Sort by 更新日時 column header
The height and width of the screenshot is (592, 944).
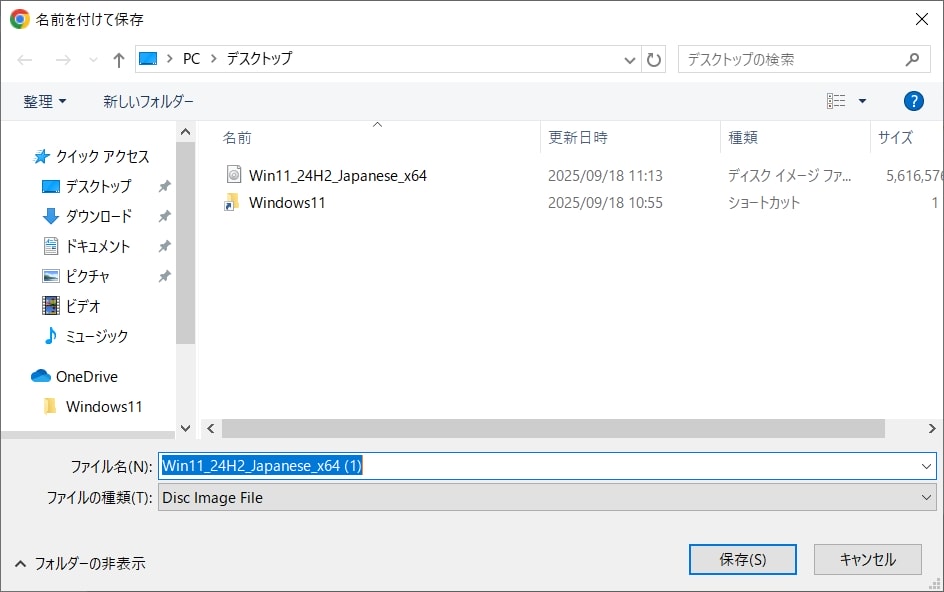click(x=578, y=138)
